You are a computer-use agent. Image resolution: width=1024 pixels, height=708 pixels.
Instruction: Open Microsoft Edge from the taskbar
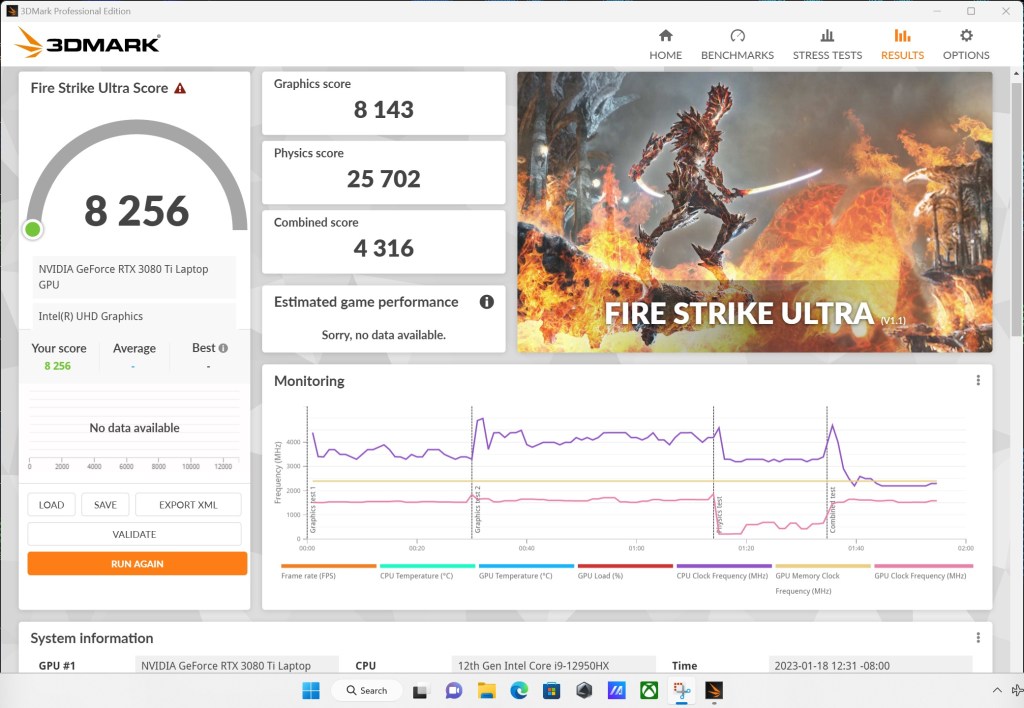pyautogui.click(x=518, y=690)
